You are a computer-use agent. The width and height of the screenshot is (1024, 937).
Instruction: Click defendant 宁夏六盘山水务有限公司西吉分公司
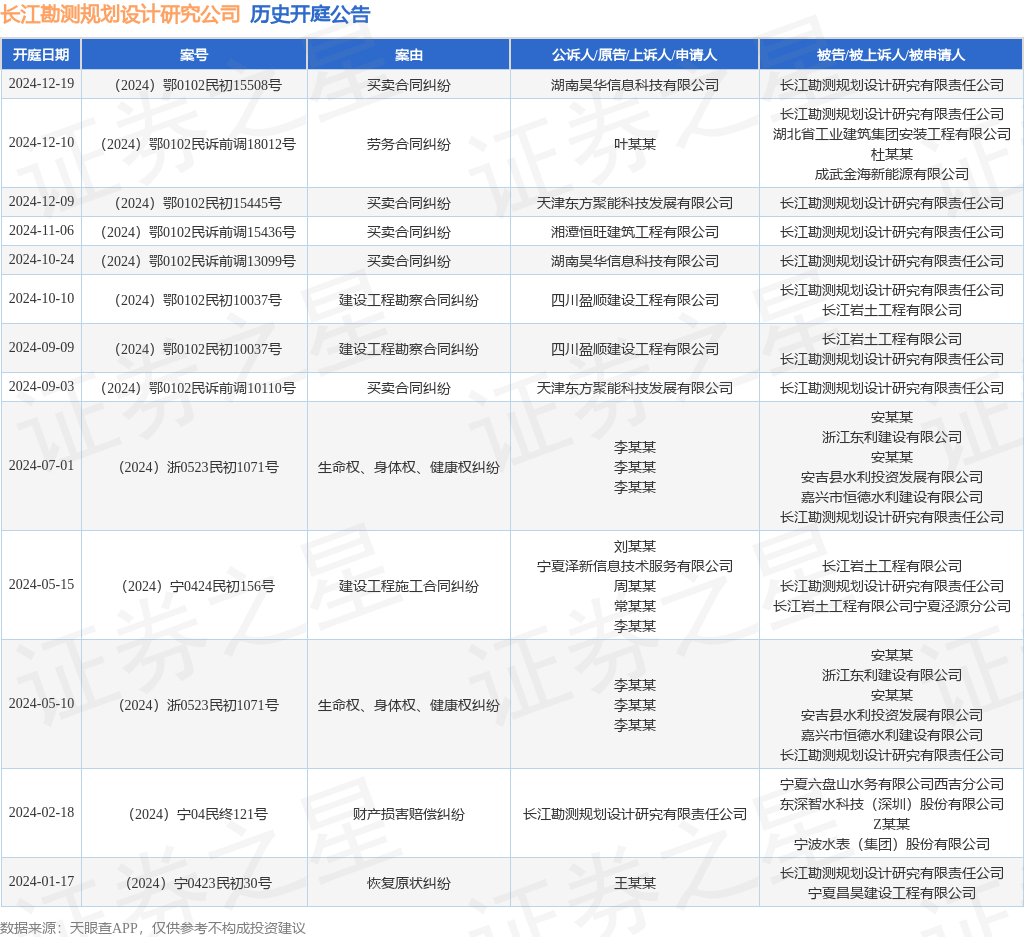[x=891, y=784]
